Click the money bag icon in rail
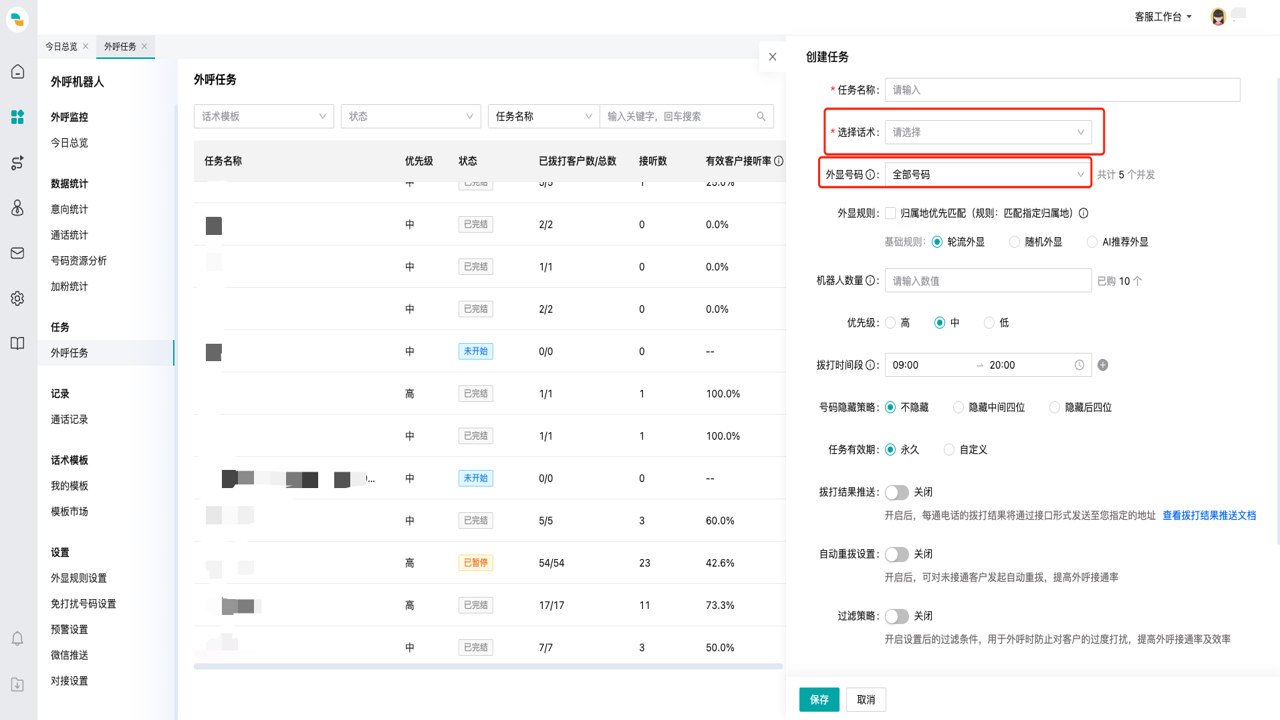 17,208
